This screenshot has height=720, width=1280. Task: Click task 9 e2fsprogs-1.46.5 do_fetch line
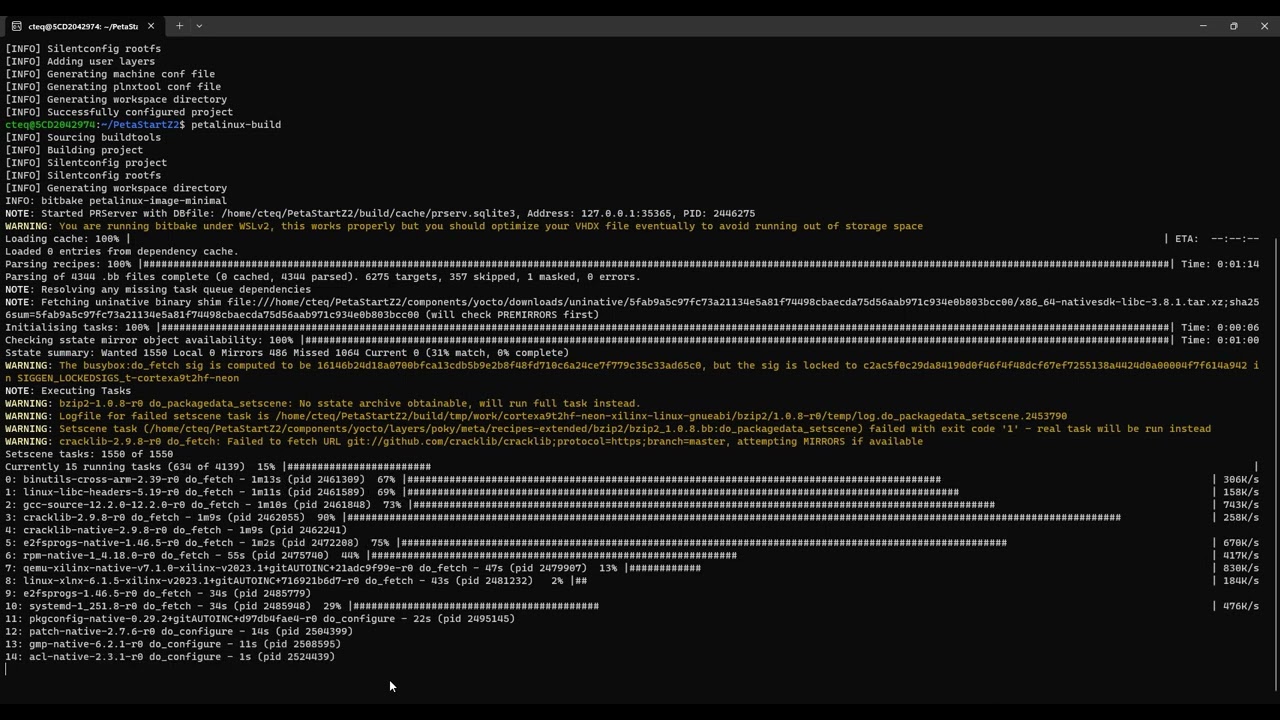[158, 593]
